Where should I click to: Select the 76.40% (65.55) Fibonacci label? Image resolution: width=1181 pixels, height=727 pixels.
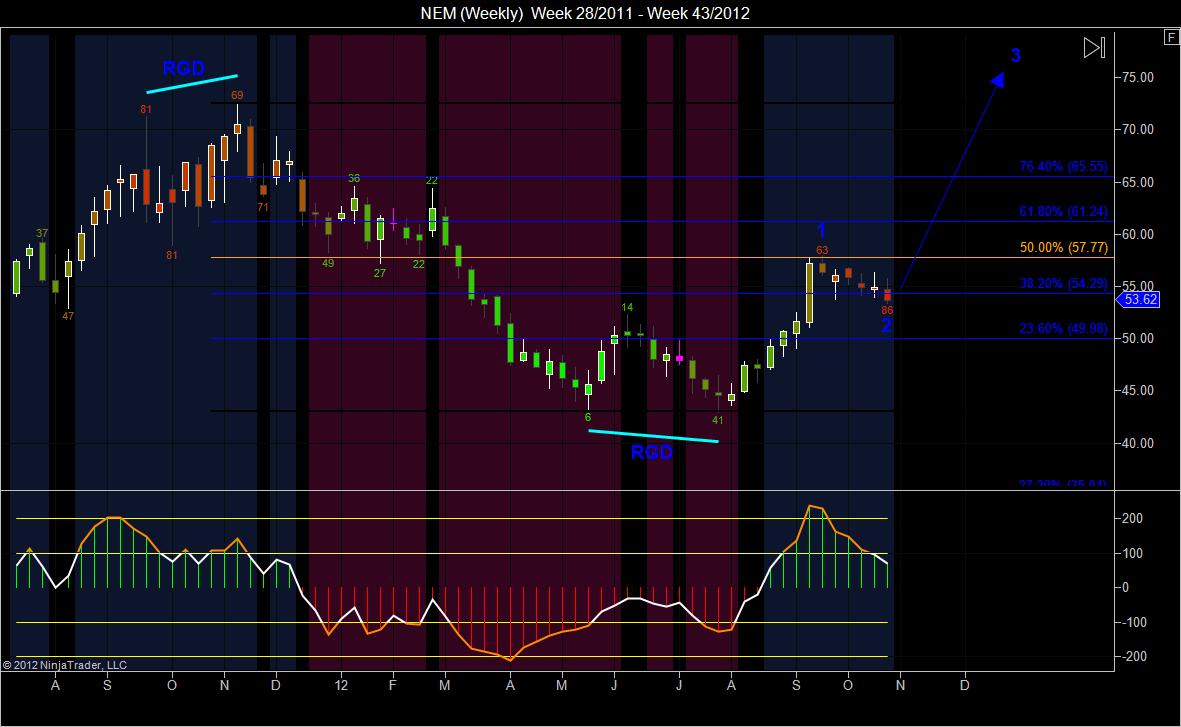coord(1063,166)
